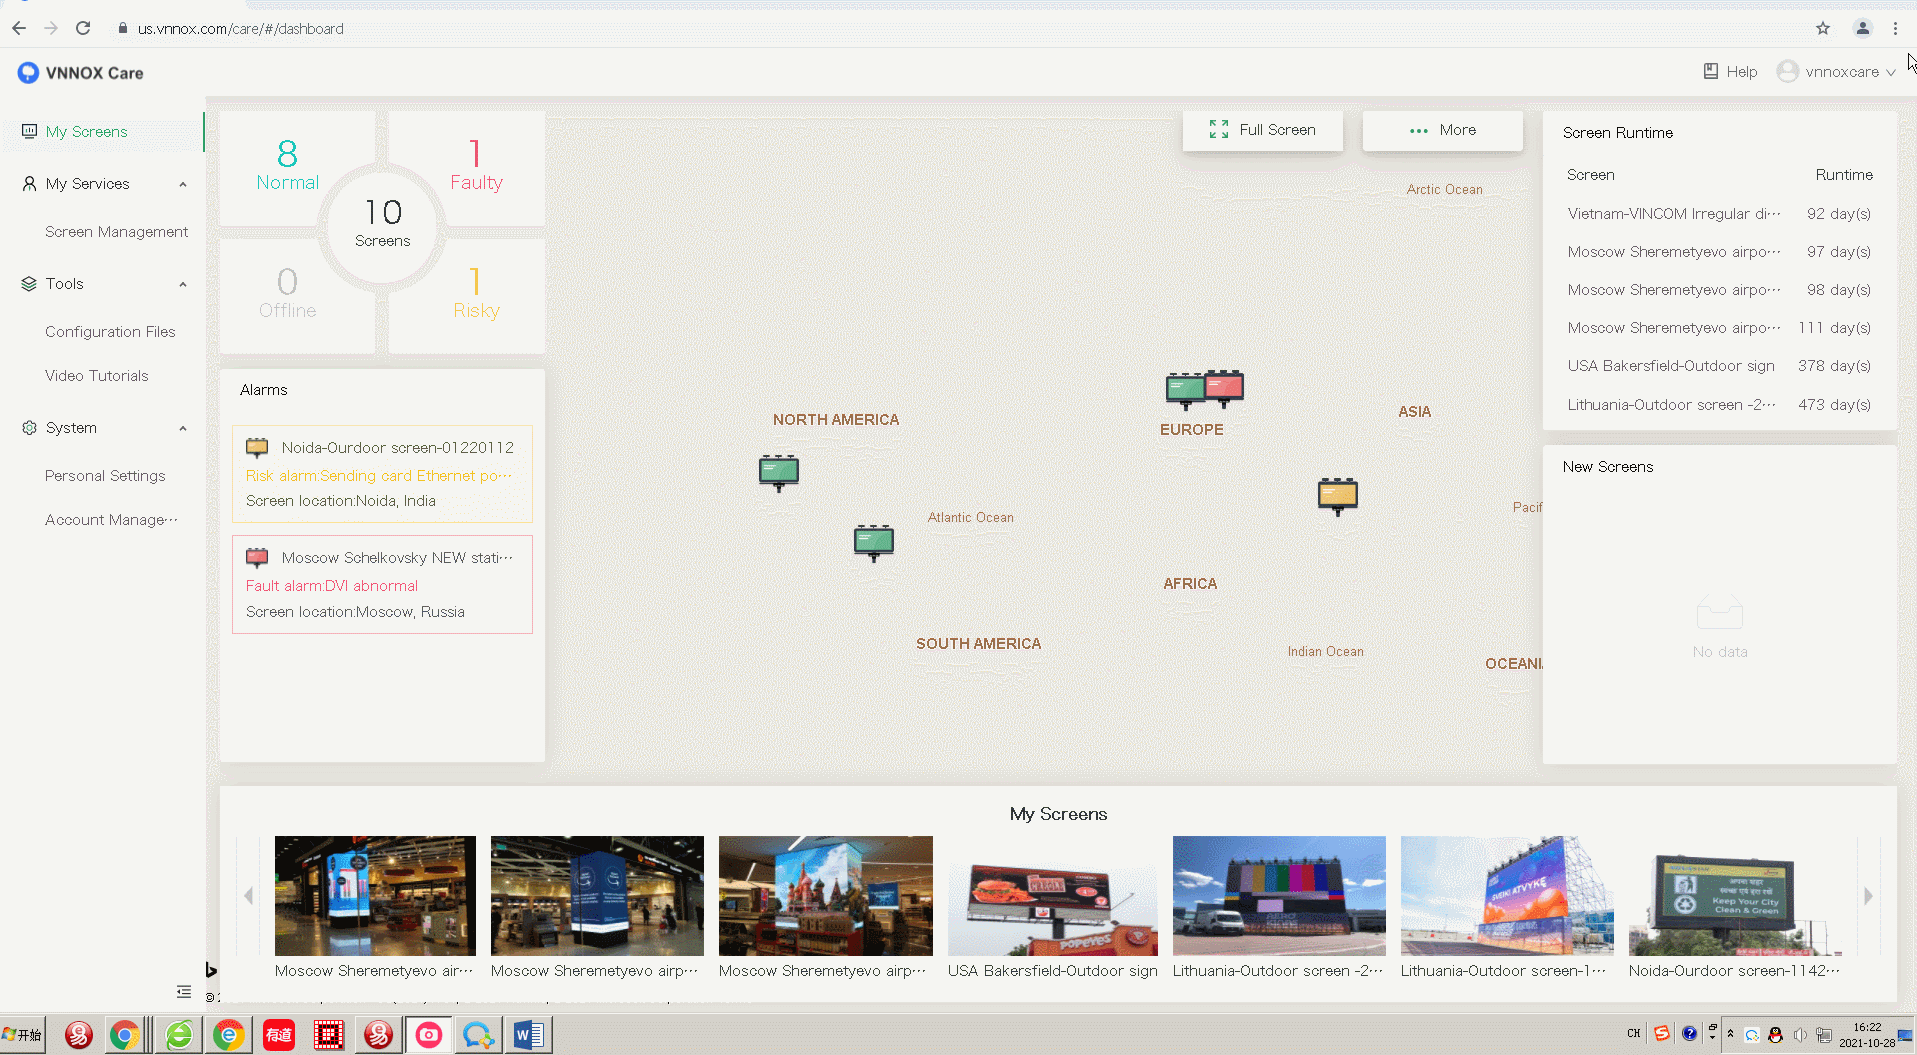Open the Word application in taskbar
The height and width of the screenshot is (1055, 1917).
point(528,1035)
